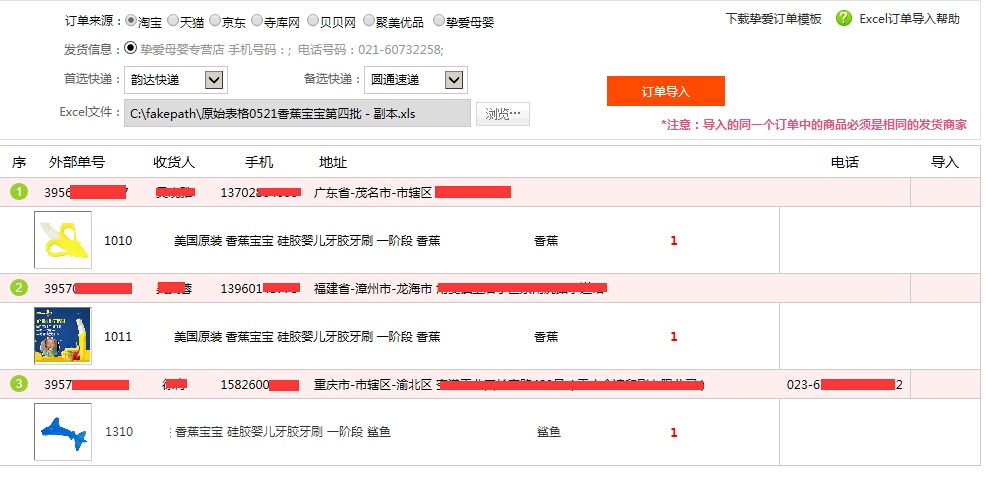This screenshot has width=985, height=485.
Task: Select 淘宝 as order source
Action: pos(131,21)
